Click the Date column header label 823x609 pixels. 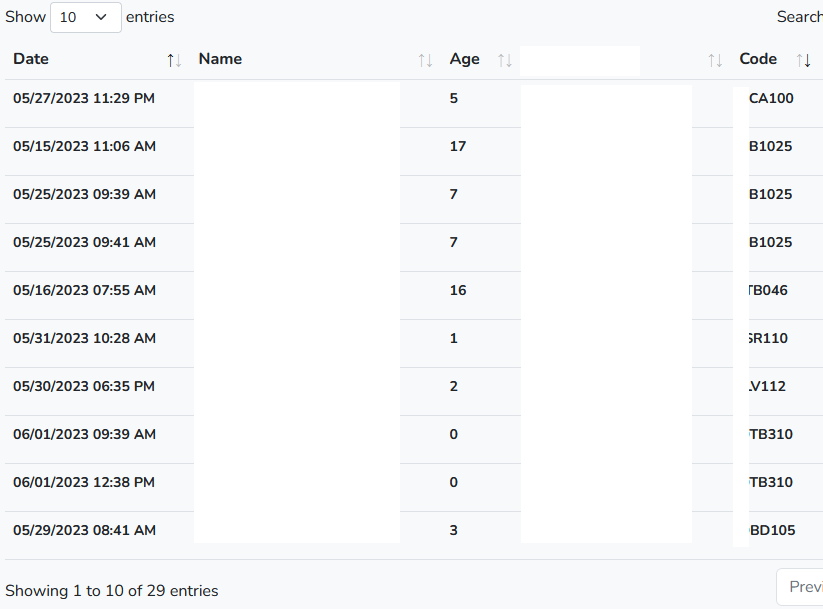tap(30, 59)
